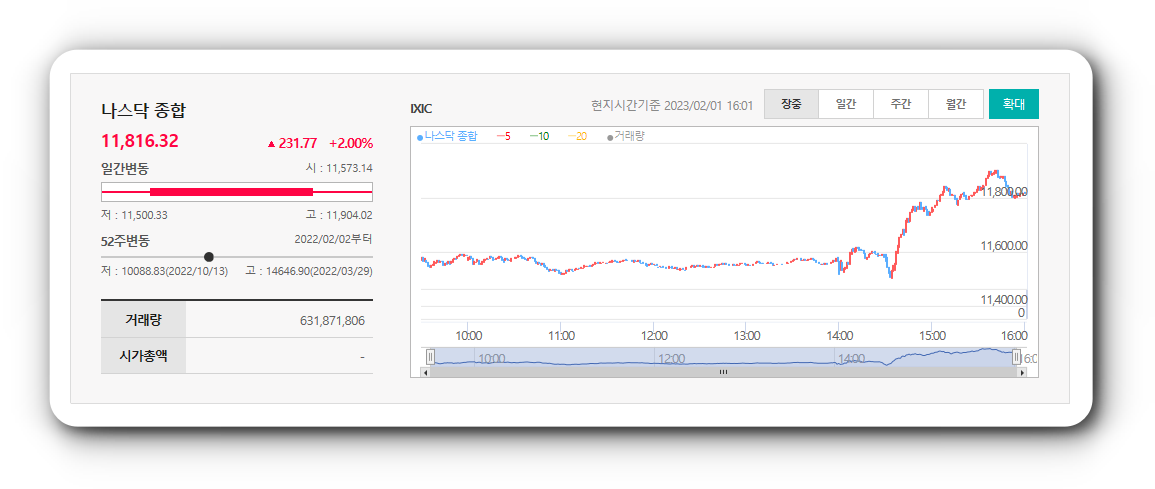Toggle the 10-period moving average legend

(539, 136)
